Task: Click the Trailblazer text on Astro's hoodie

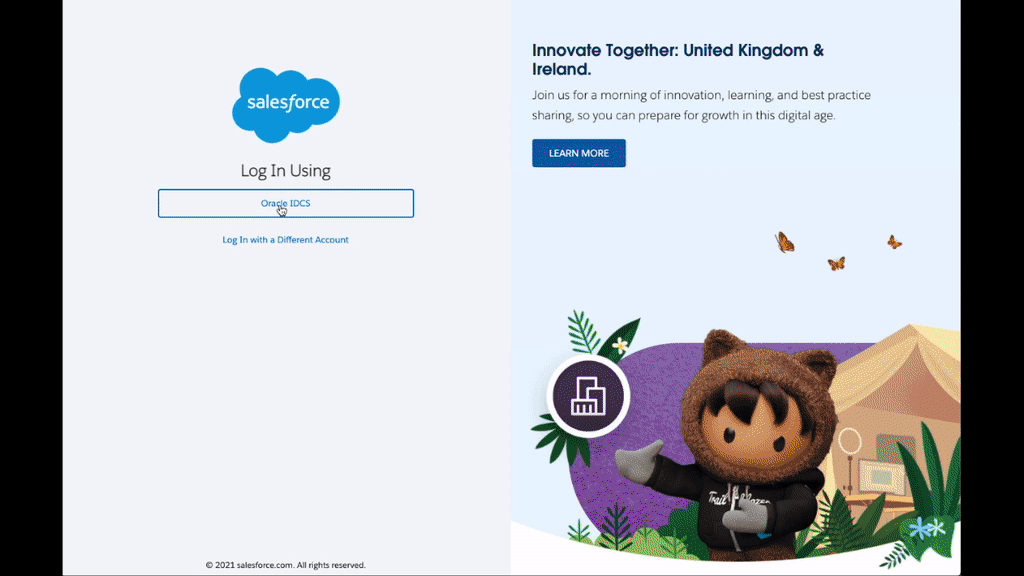Action: click(x=739, y=500)
